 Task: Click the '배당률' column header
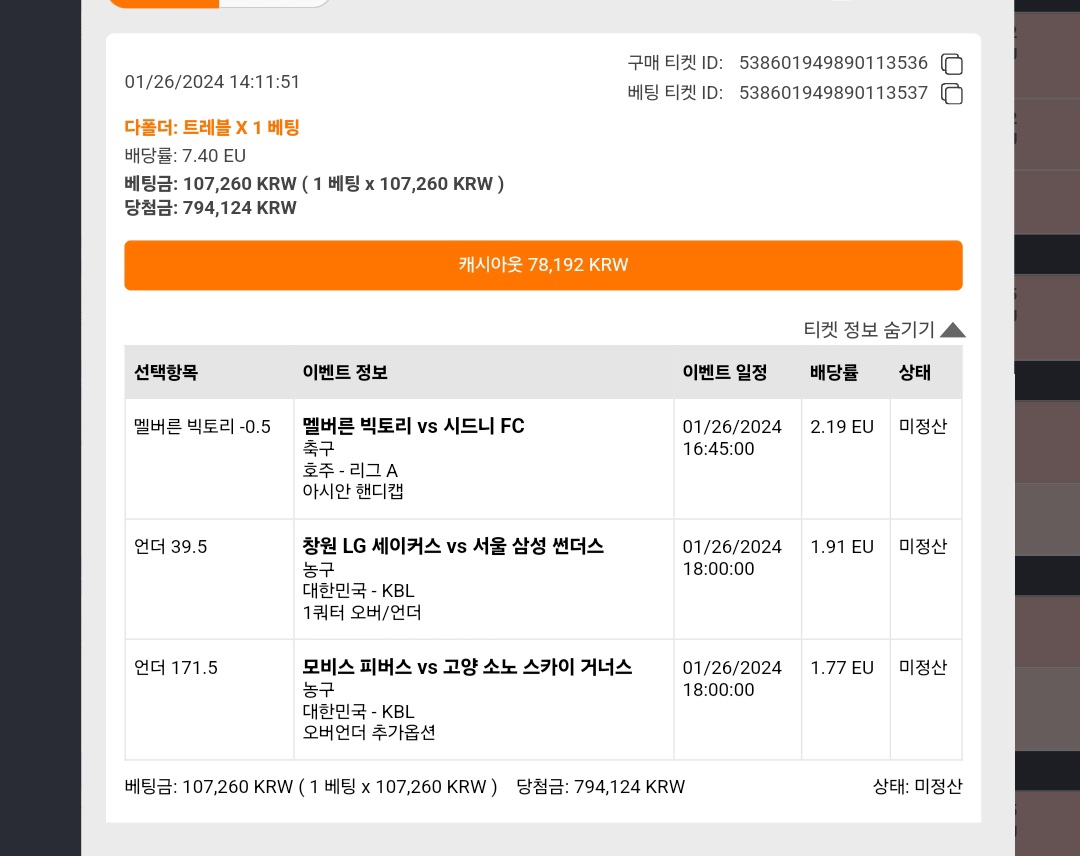point(834,373)
